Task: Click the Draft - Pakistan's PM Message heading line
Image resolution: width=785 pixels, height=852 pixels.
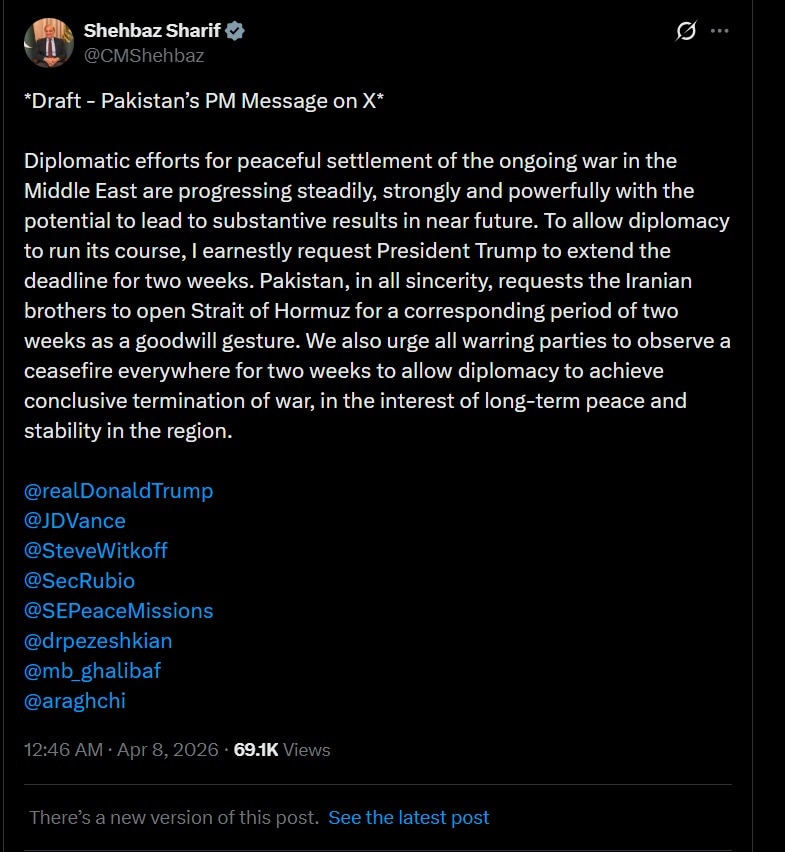Action: 204,102
